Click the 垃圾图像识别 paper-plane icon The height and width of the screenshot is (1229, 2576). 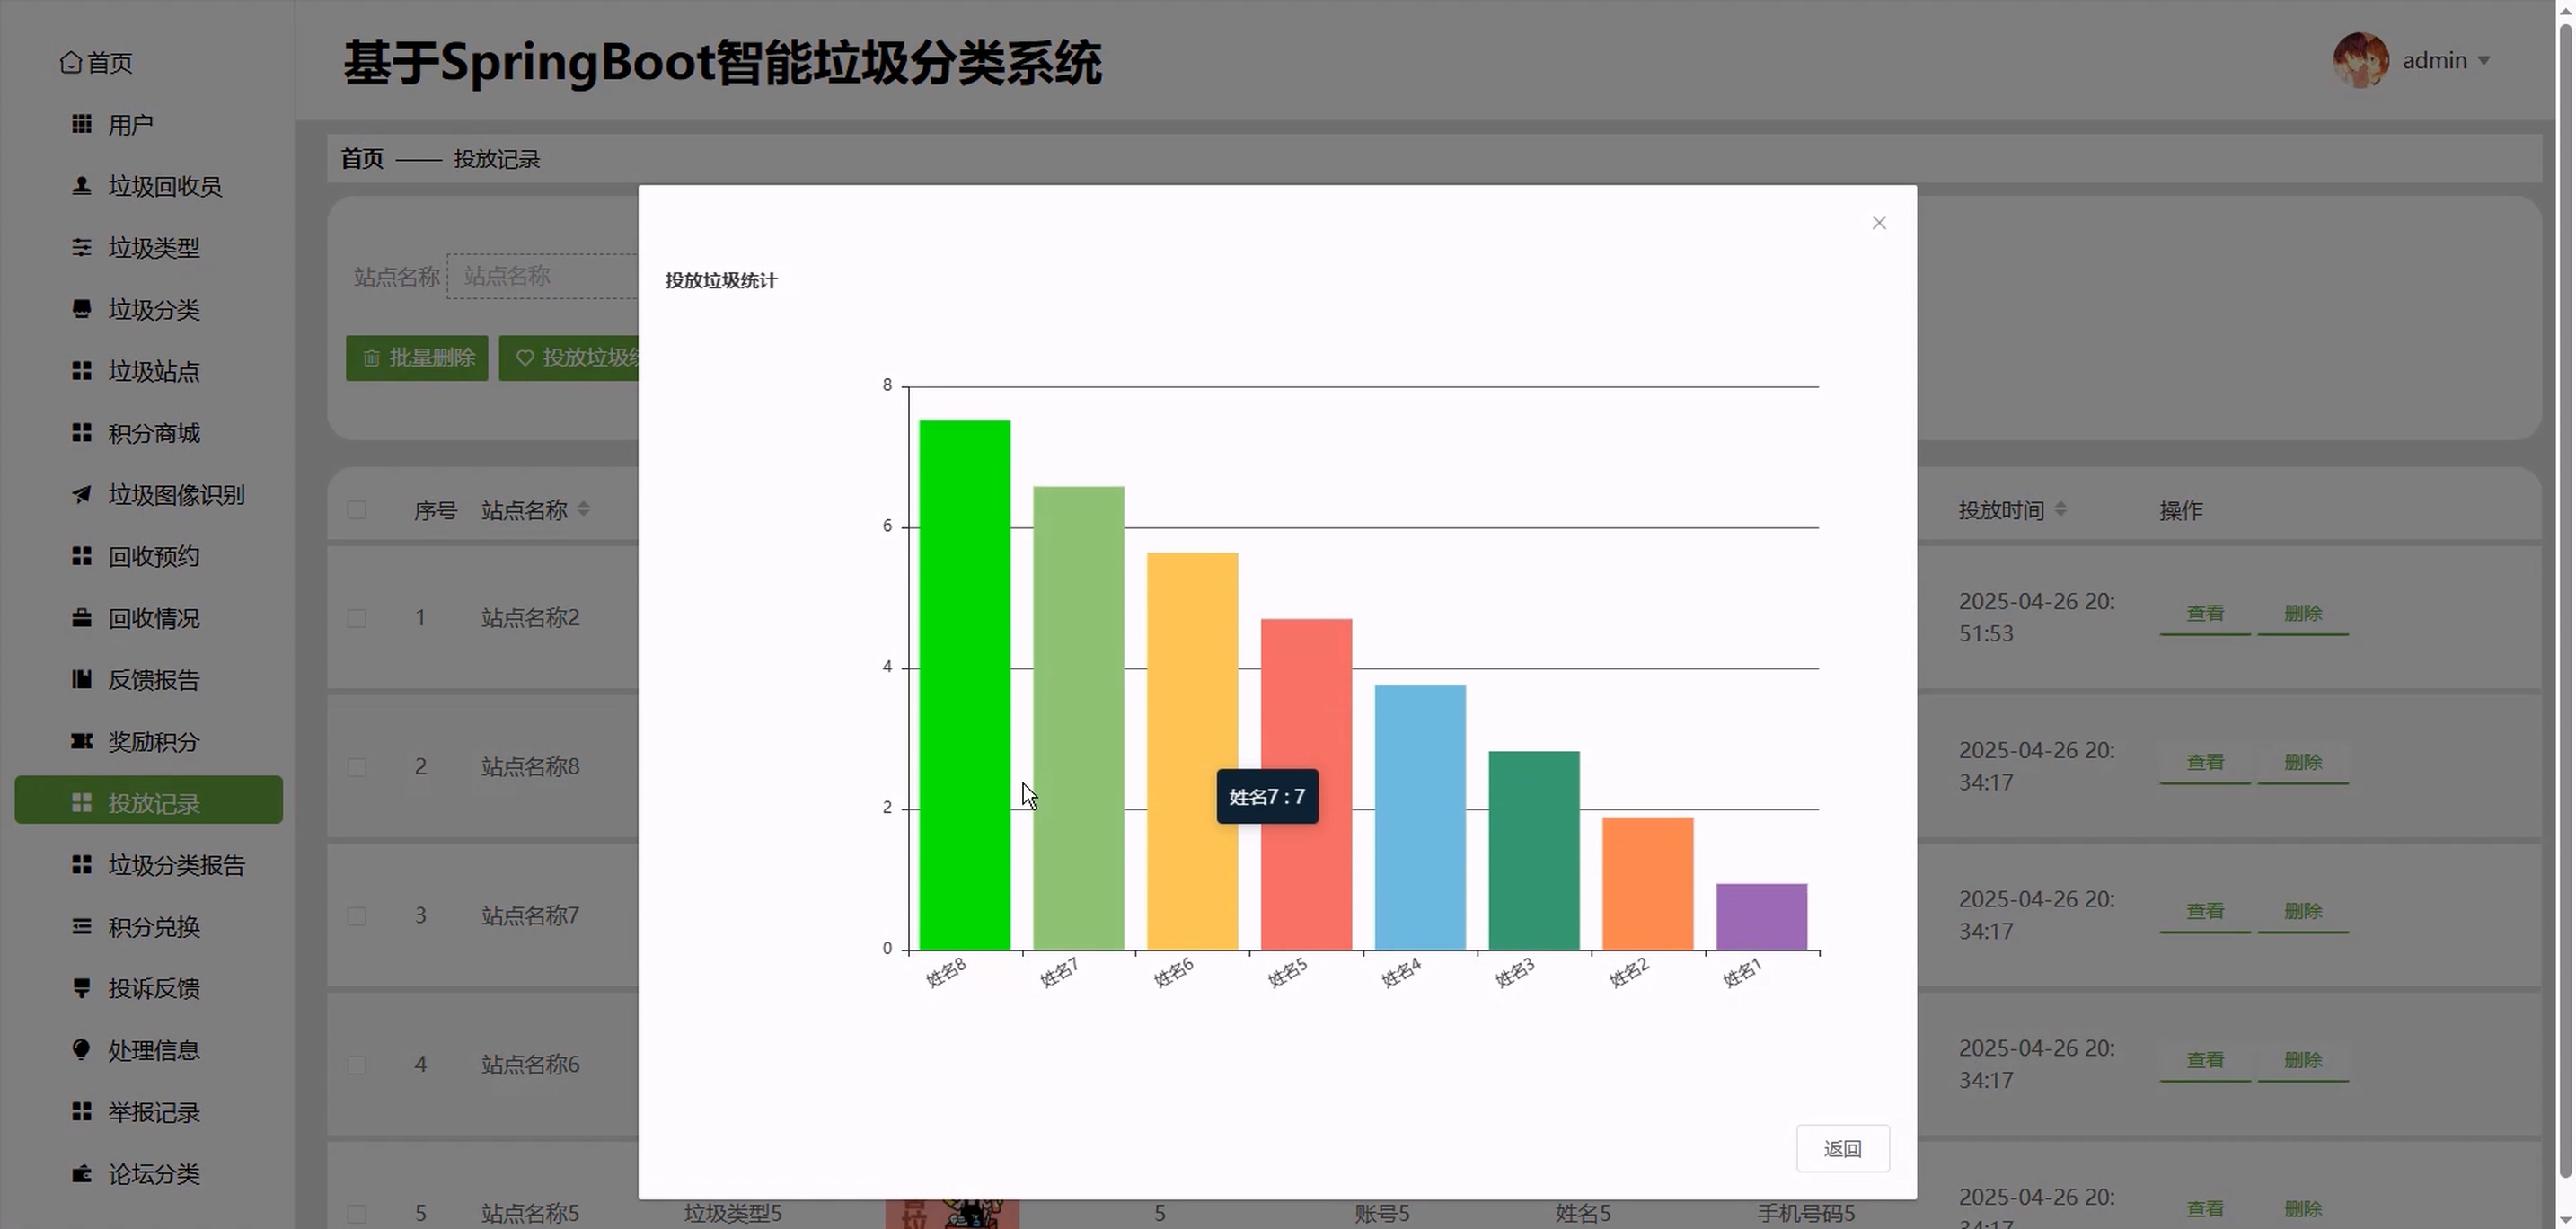pyautogui.click(x=82, y=494)
